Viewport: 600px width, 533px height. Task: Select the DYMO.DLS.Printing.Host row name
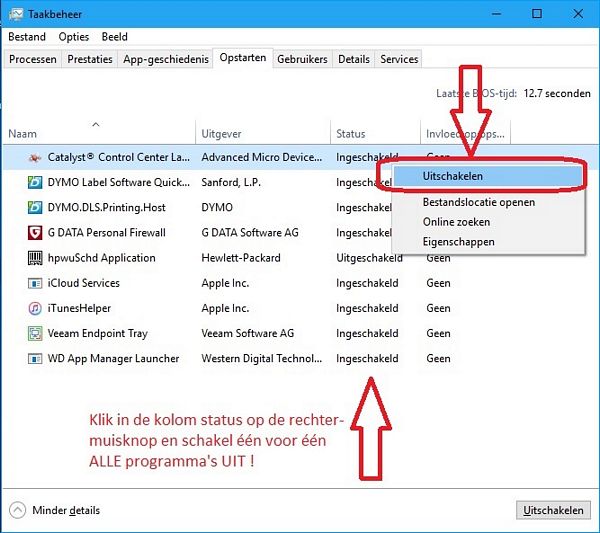(106, 207)
